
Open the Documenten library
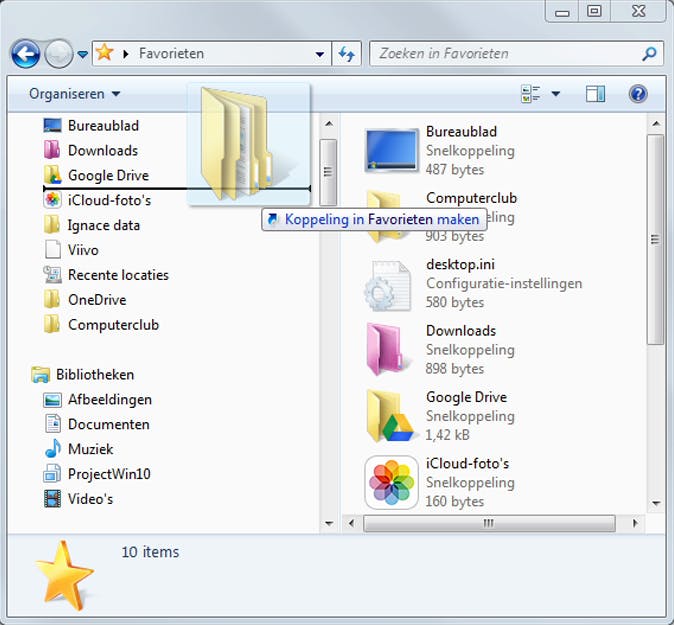[109, 425]
